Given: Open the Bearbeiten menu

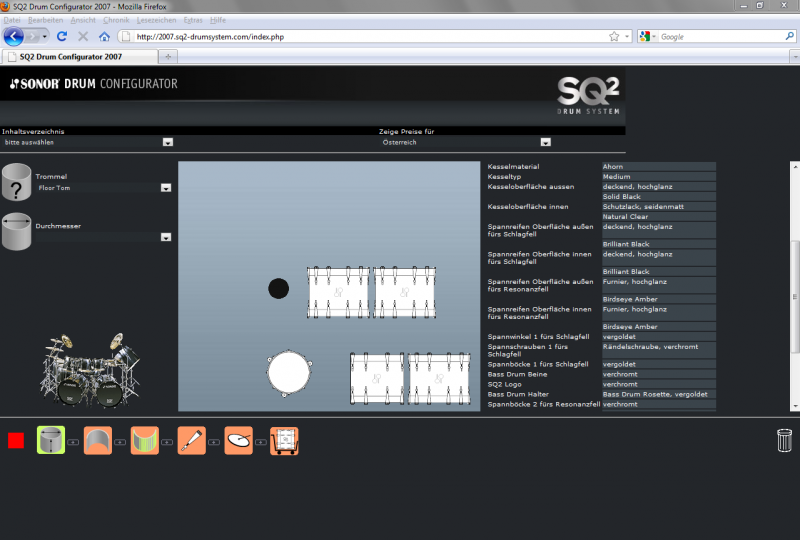Looking at the screenshot, I should click(x=45, y=20).
